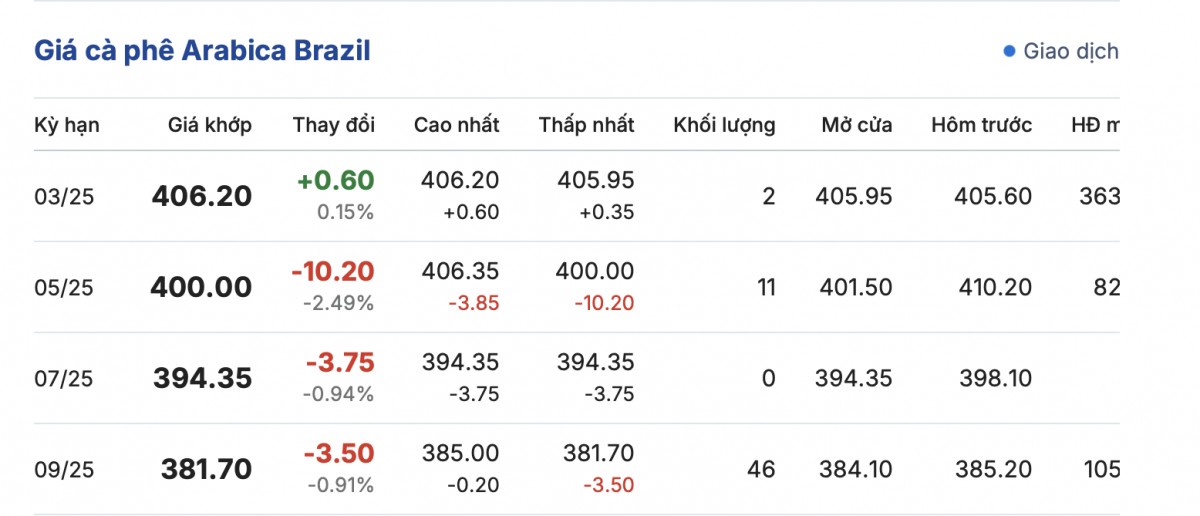Screen dimensions: 1200x516
Task: Click the Giao dịch label
Action: pos(1071,51)
